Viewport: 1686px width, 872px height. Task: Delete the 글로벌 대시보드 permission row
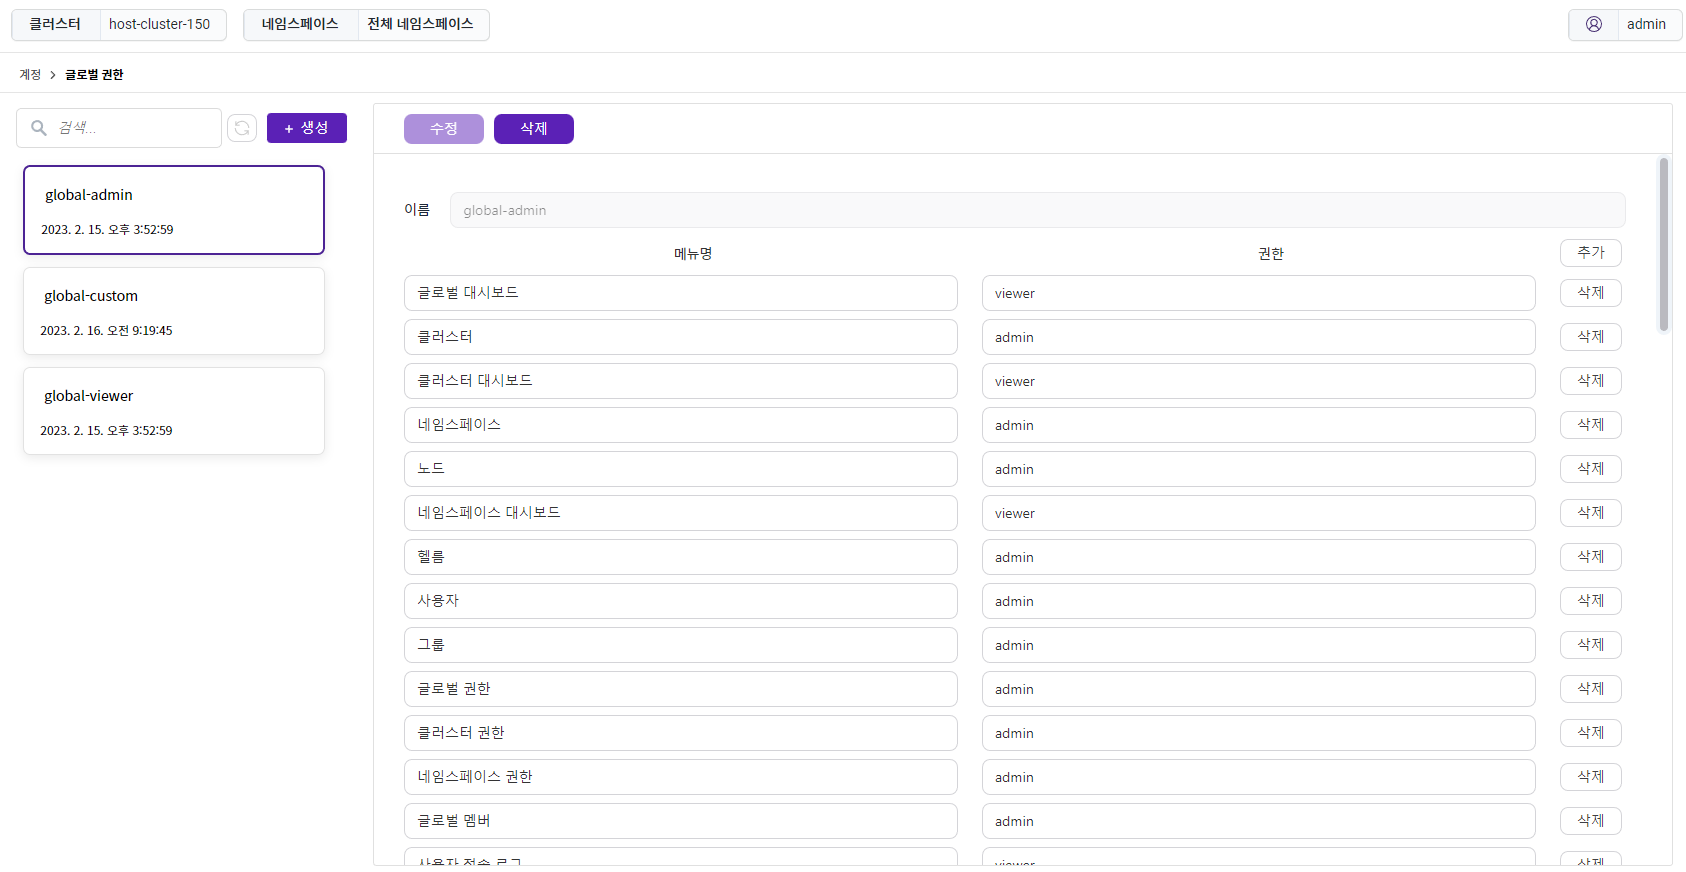(x=1591, y=293)
